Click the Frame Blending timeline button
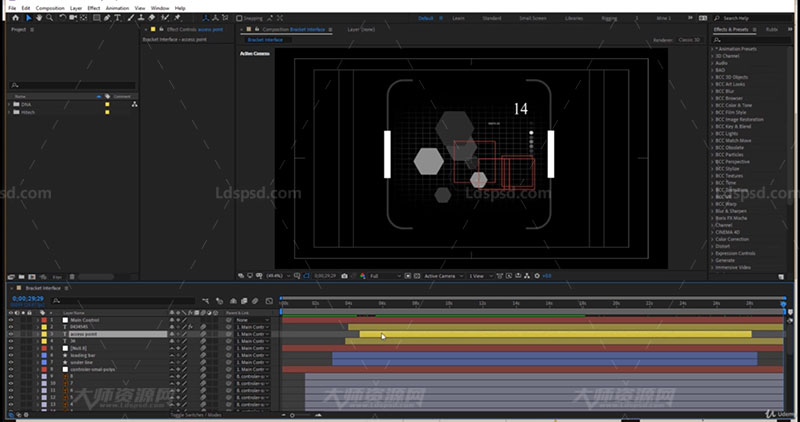Viewport: 800px width, 422px height. coord(244,301)
